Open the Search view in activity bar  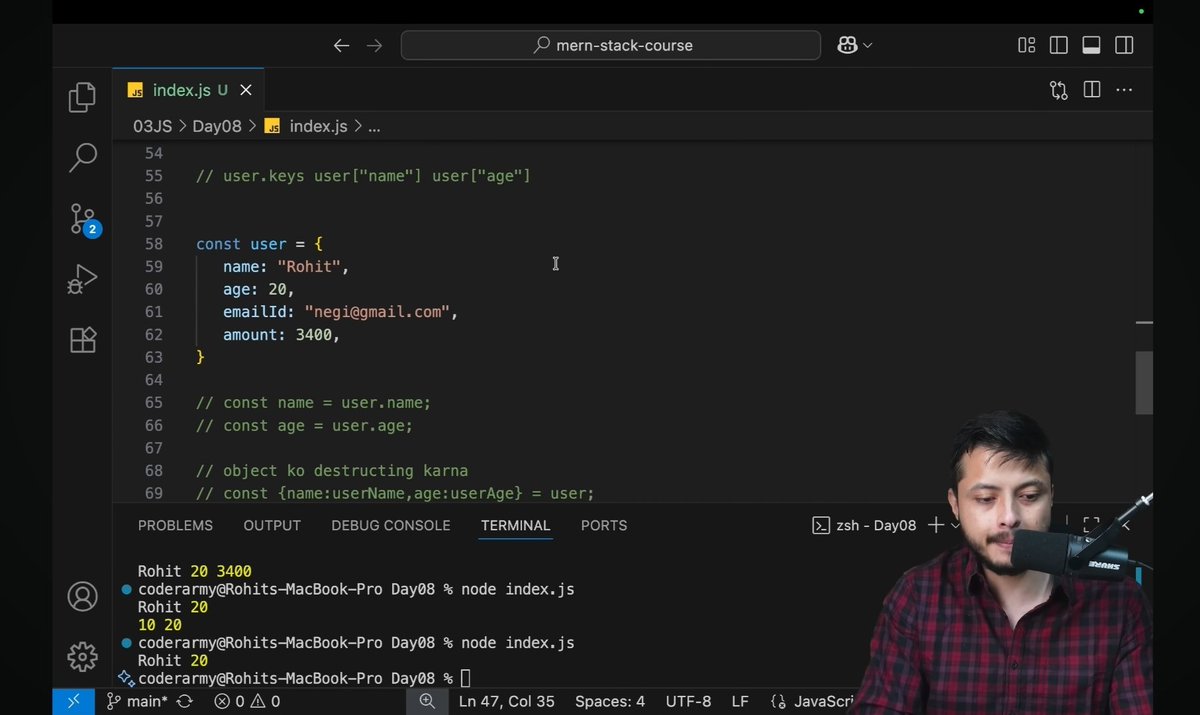tap(82, 157)
